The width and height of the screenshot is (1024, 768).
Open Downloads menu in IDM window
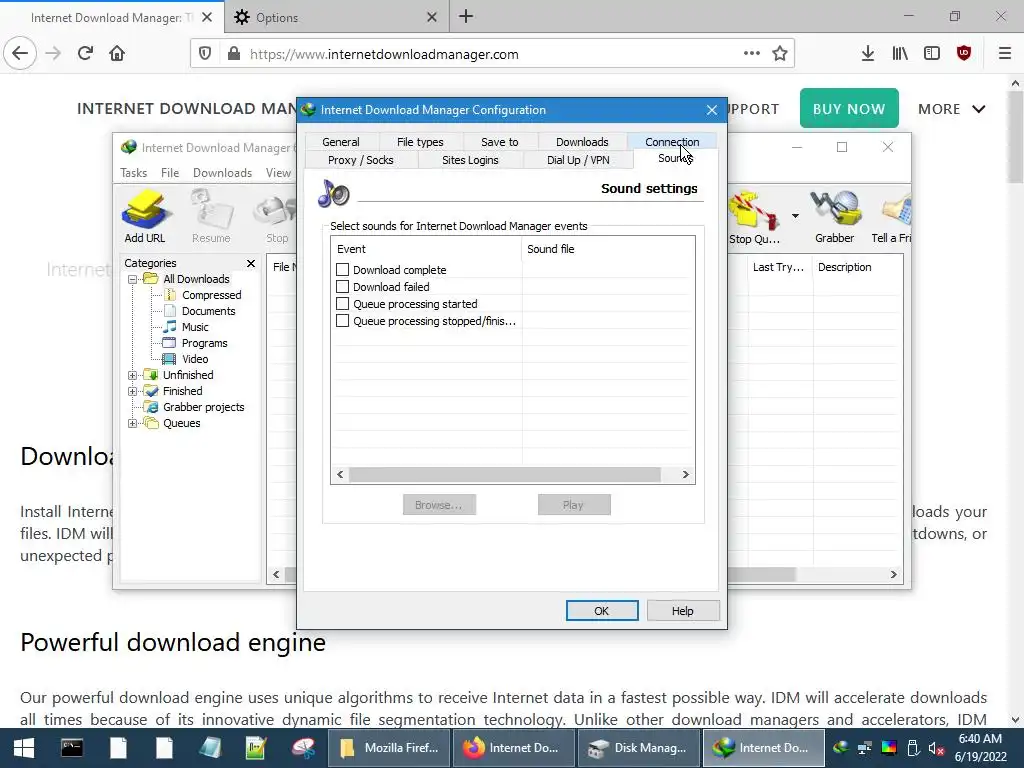point(222,173)
